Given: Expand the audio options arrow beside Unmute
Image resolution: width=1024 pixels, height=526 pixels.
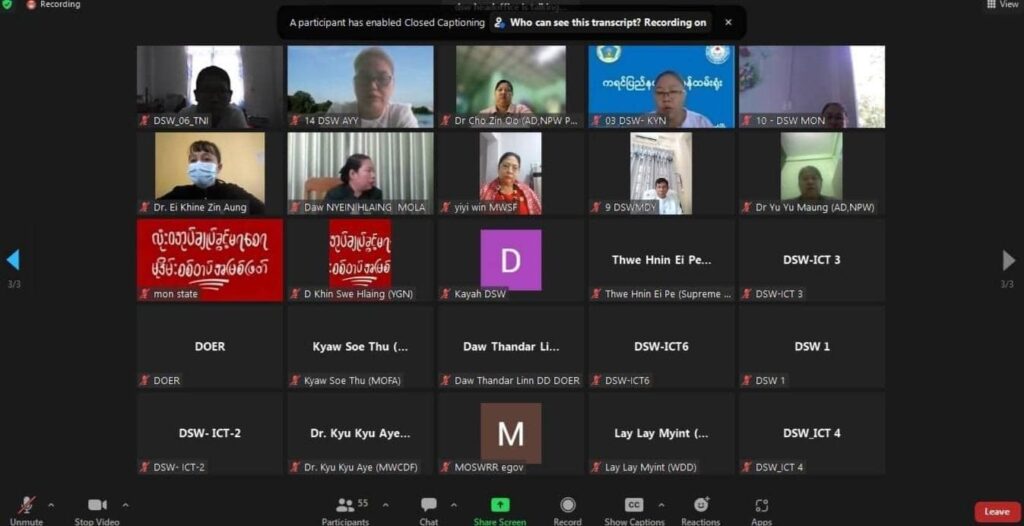Looking at the screenshot, I should [x=51, y=504].
